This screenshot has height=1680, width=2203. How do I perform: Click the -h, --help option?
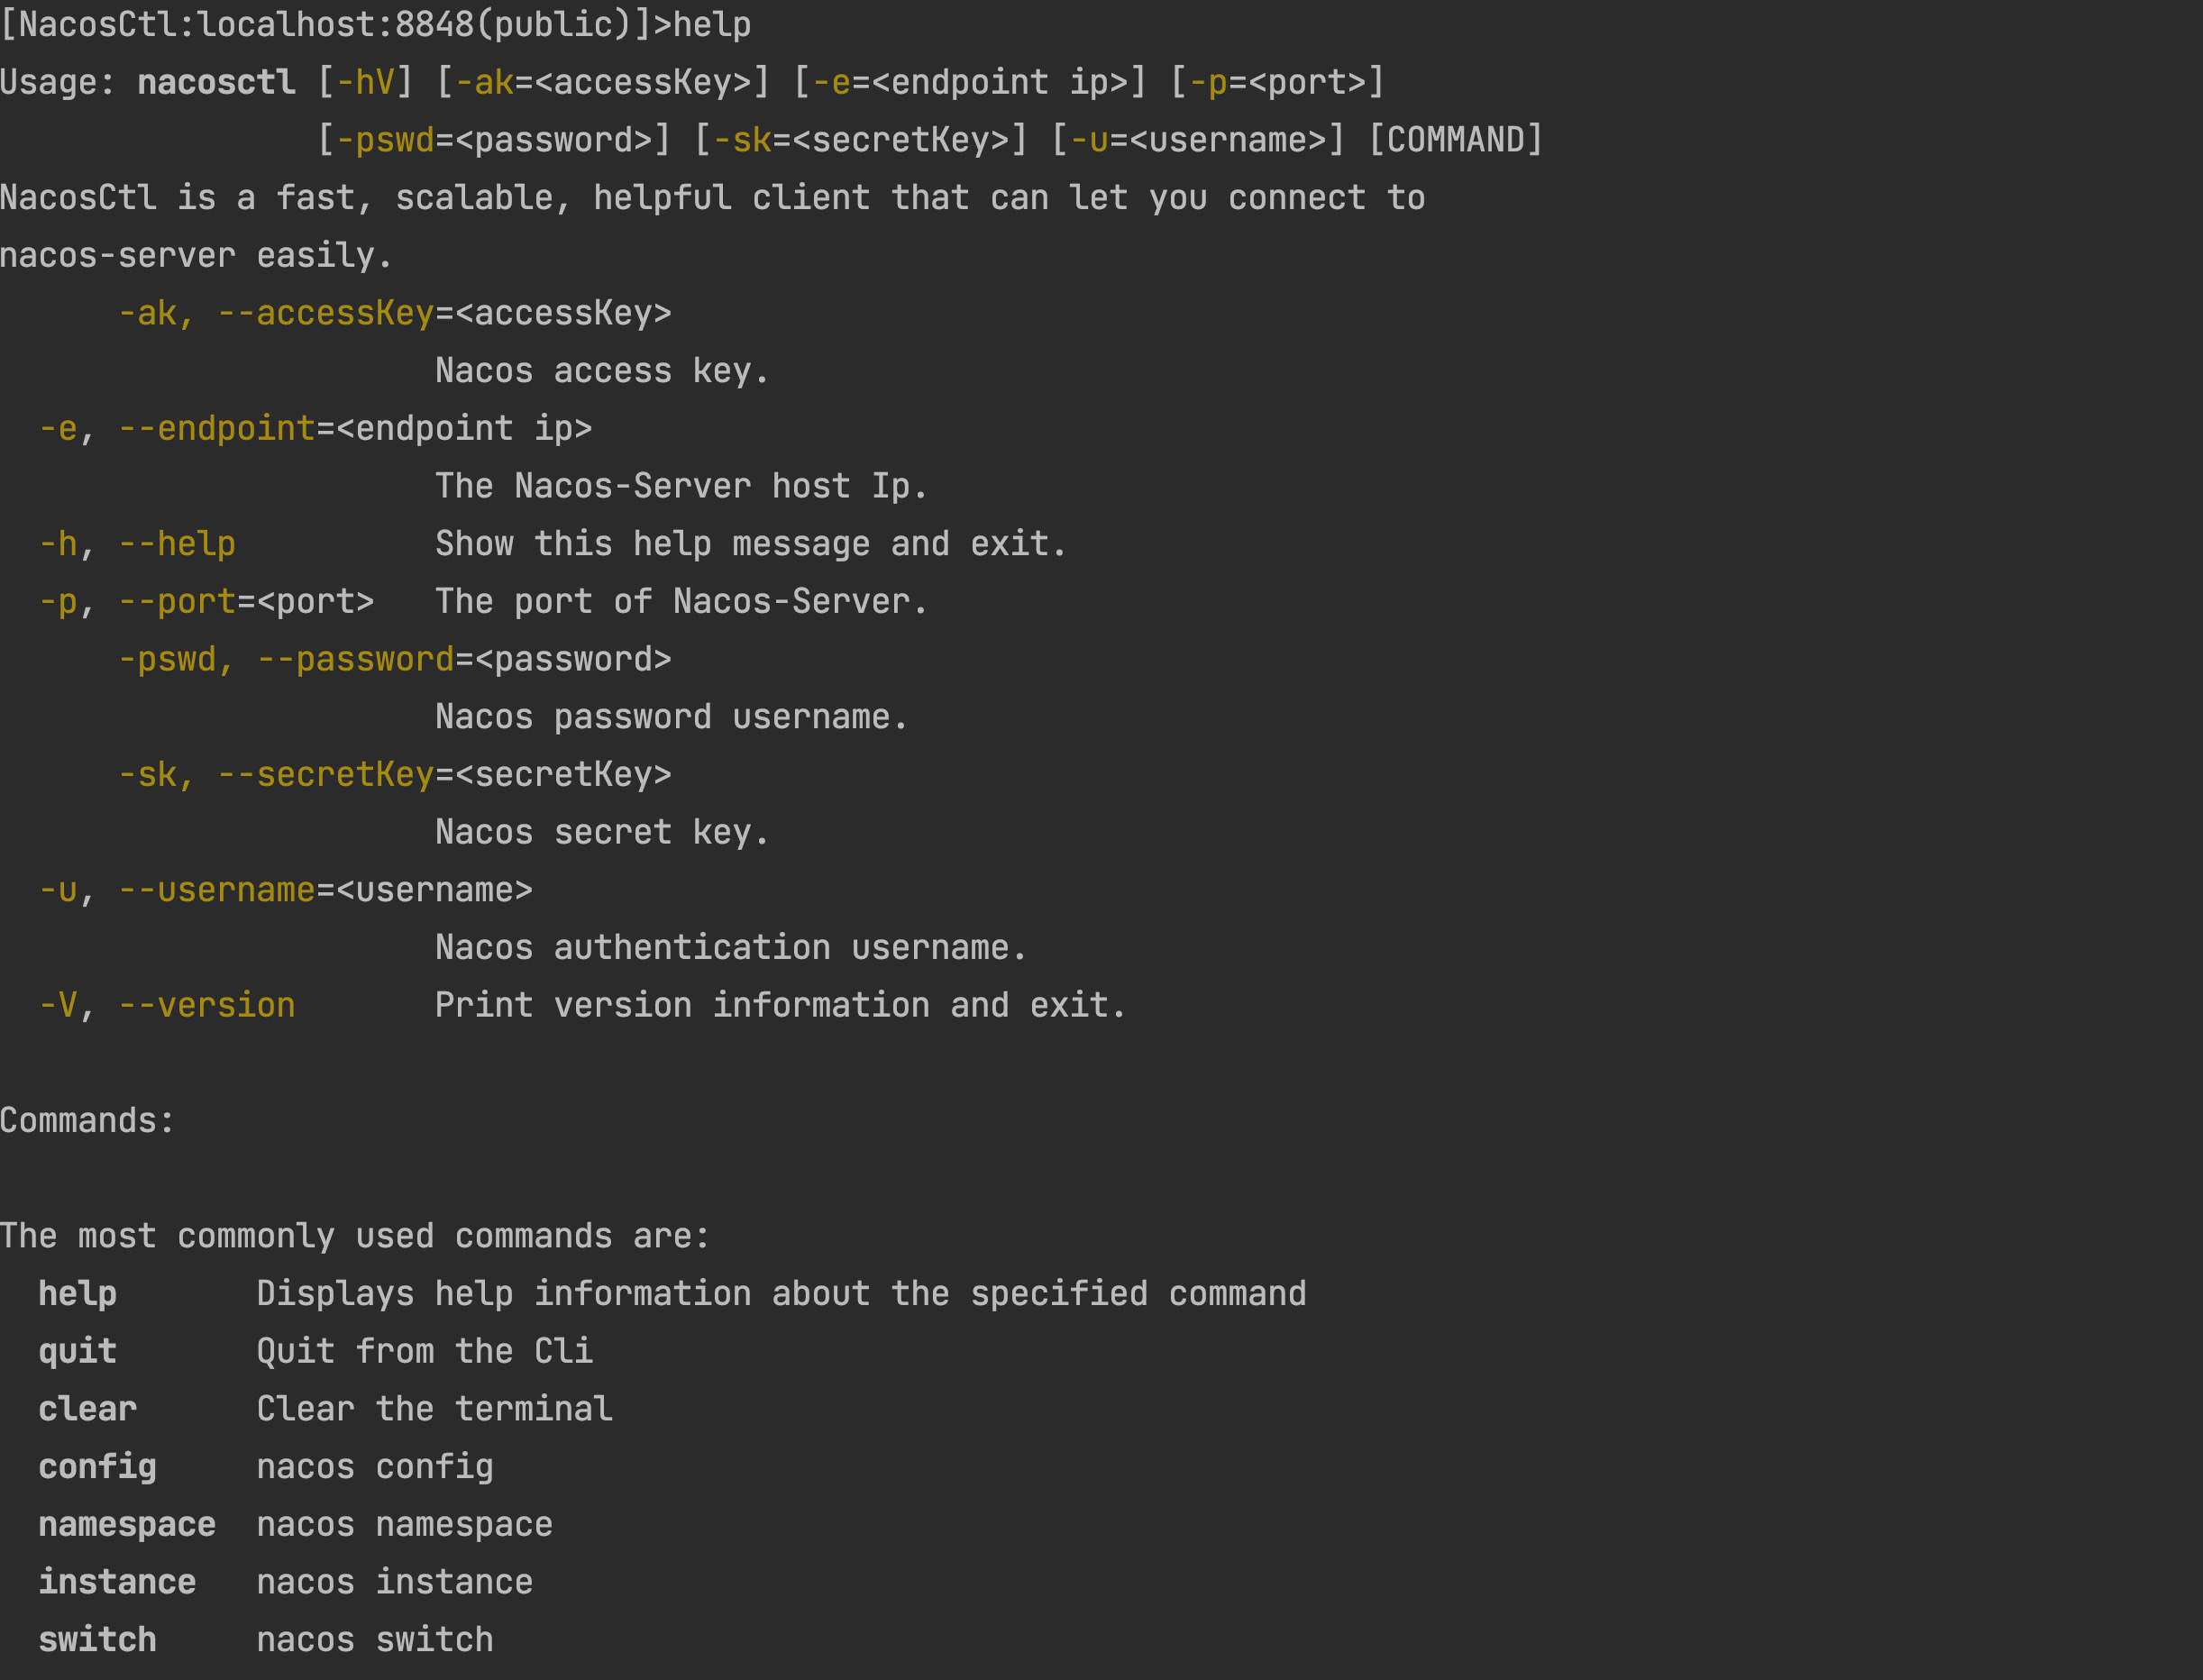(137, 544)
